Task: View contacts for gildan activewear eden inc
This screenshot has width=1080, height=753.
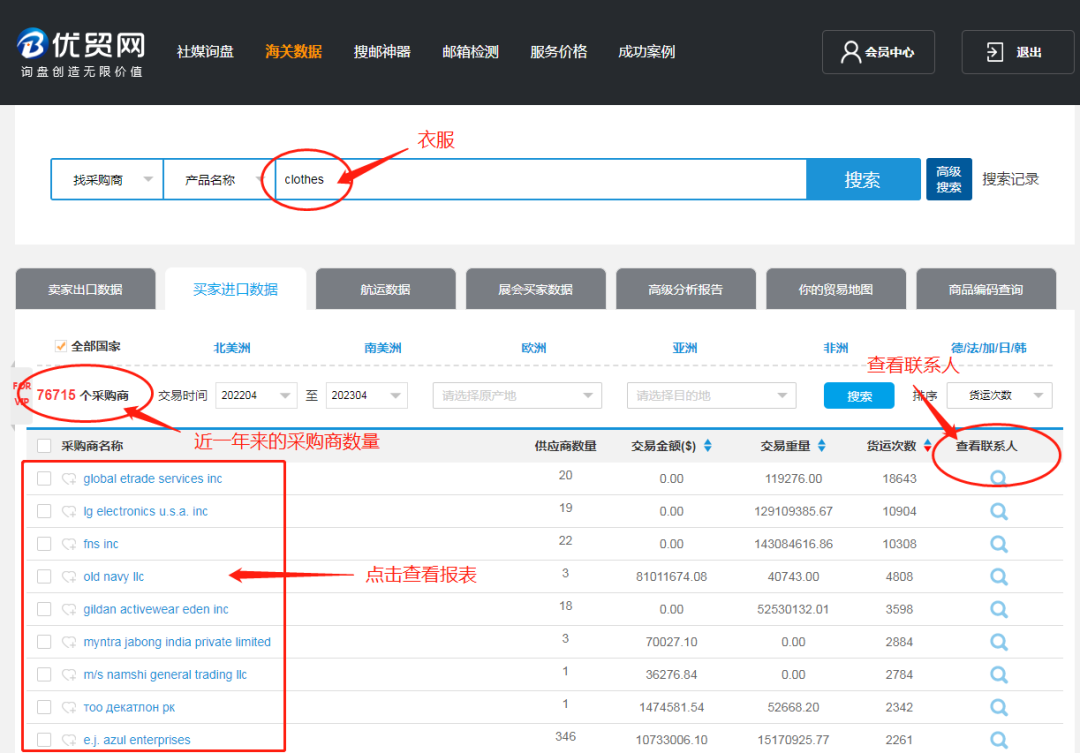Action: pyautogui.click(x=998, y=609)
